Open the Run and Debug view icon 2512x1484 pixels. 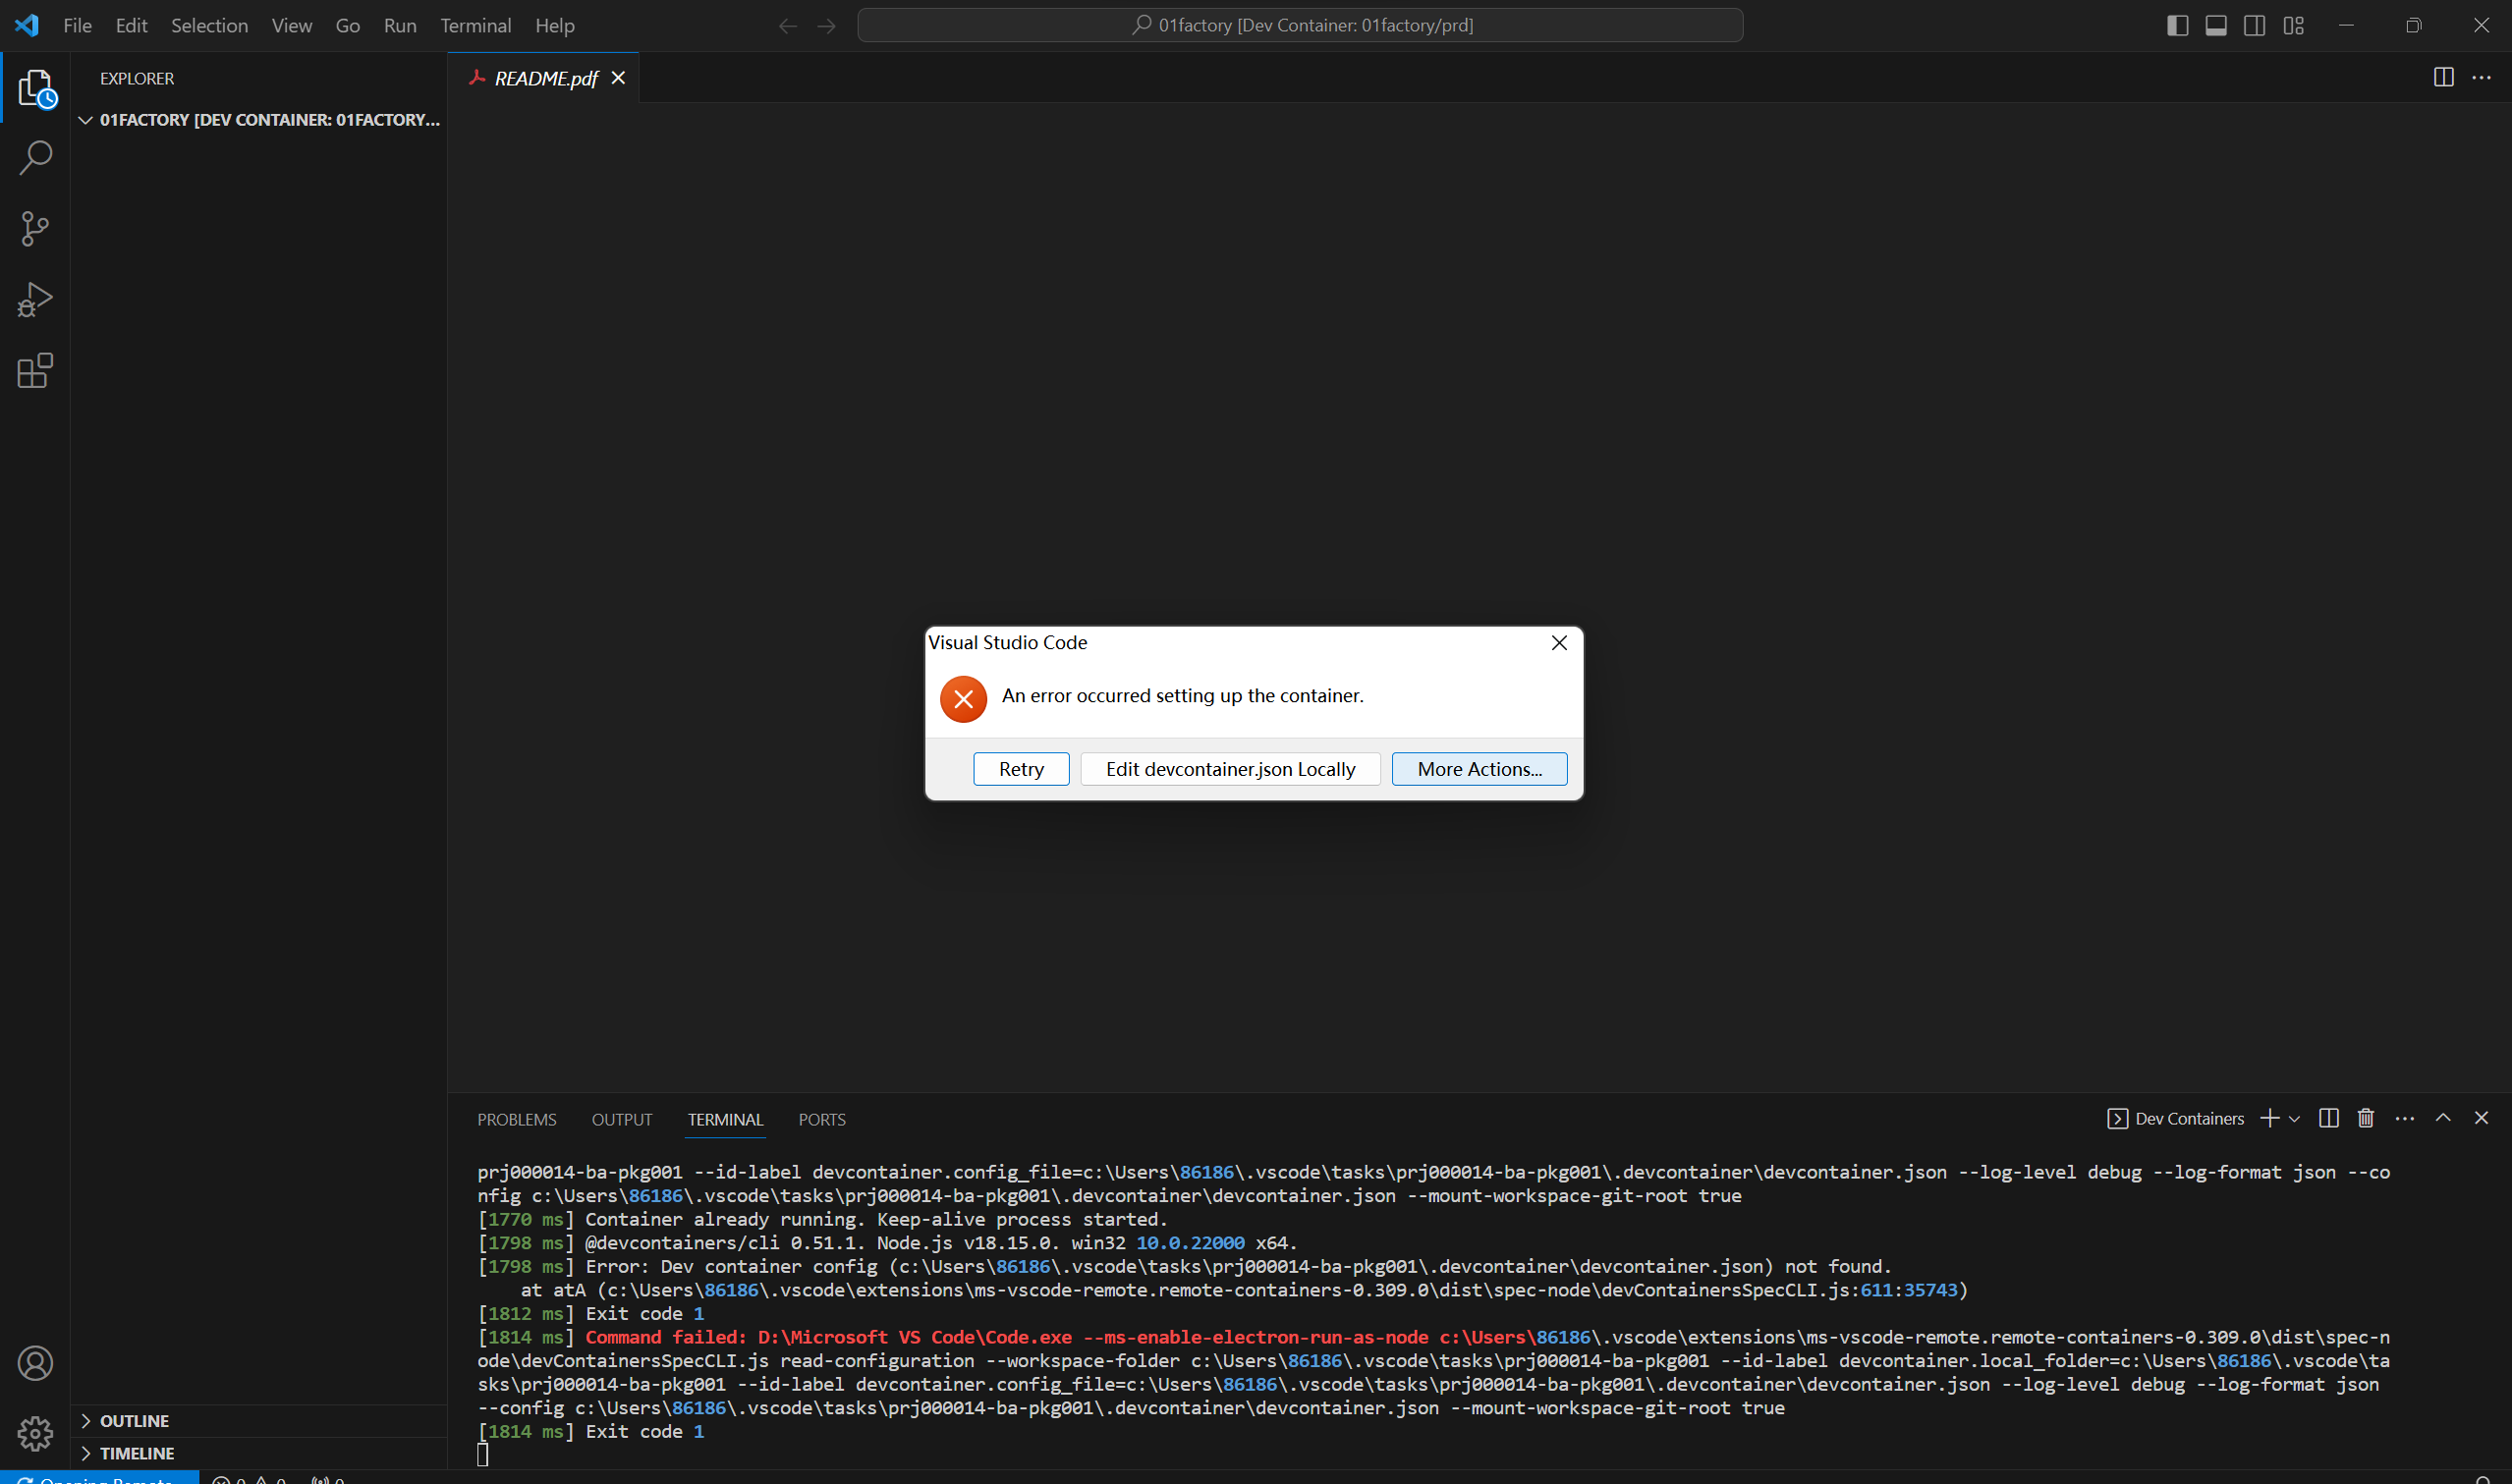point(36,300)
